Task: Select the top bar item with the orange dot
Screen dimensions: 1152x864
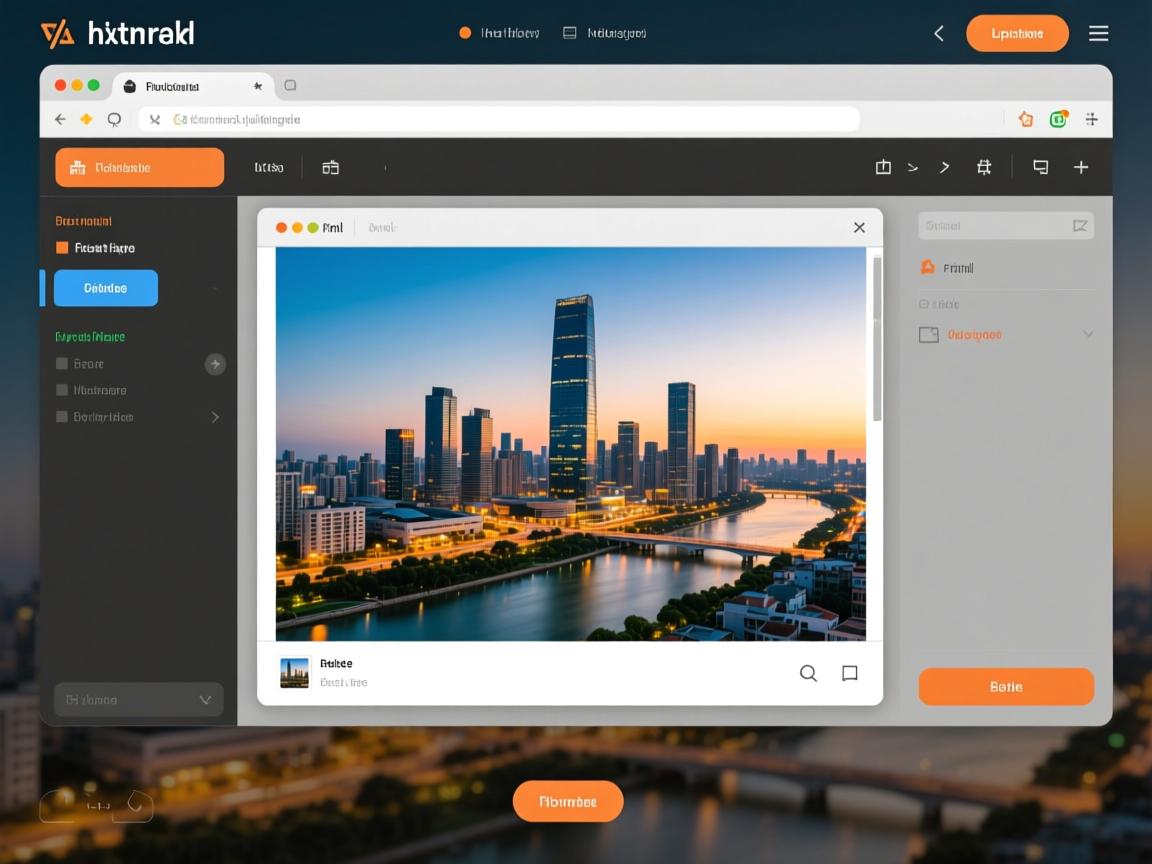Action: point(498,33)
